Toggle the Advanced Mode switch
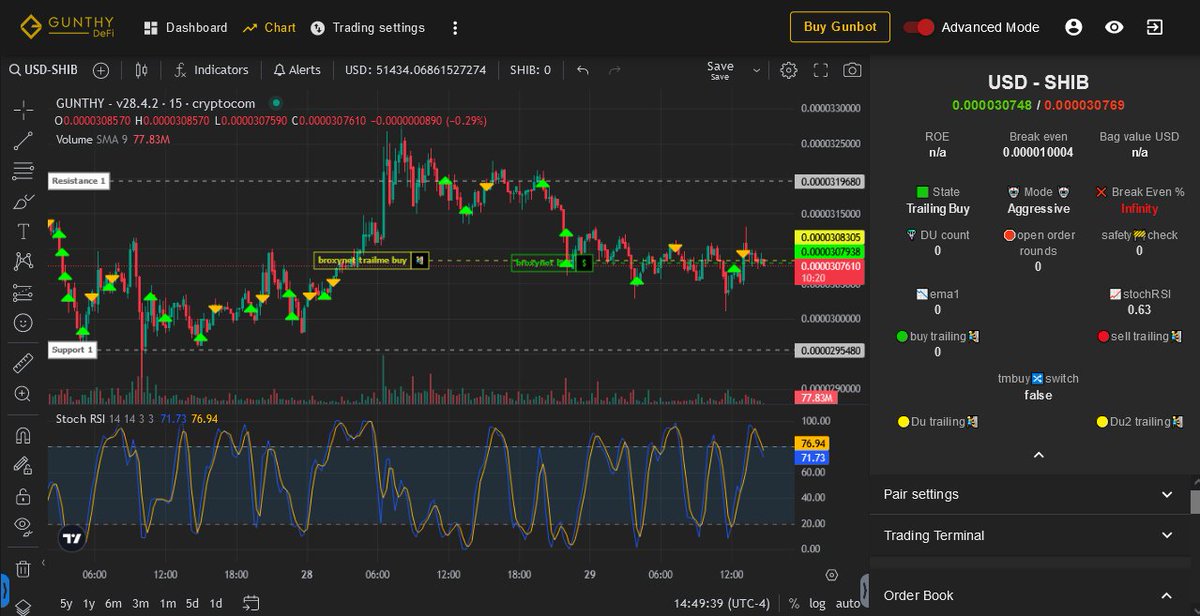The image size is (1200, 616). pyautogui.click(x=919, y=27)
